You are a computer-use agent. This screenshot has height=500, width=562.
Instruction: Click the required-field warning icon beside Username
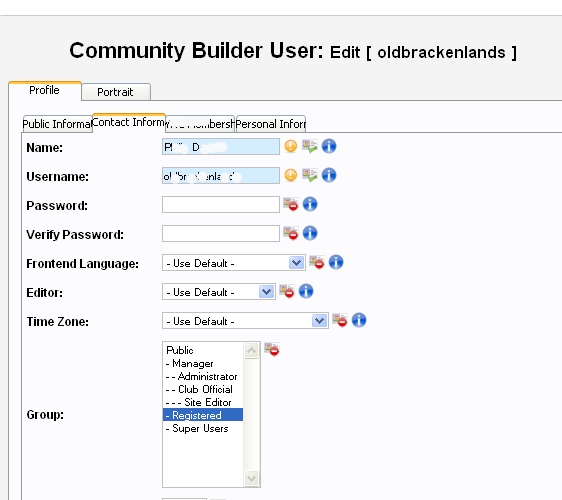291,175
